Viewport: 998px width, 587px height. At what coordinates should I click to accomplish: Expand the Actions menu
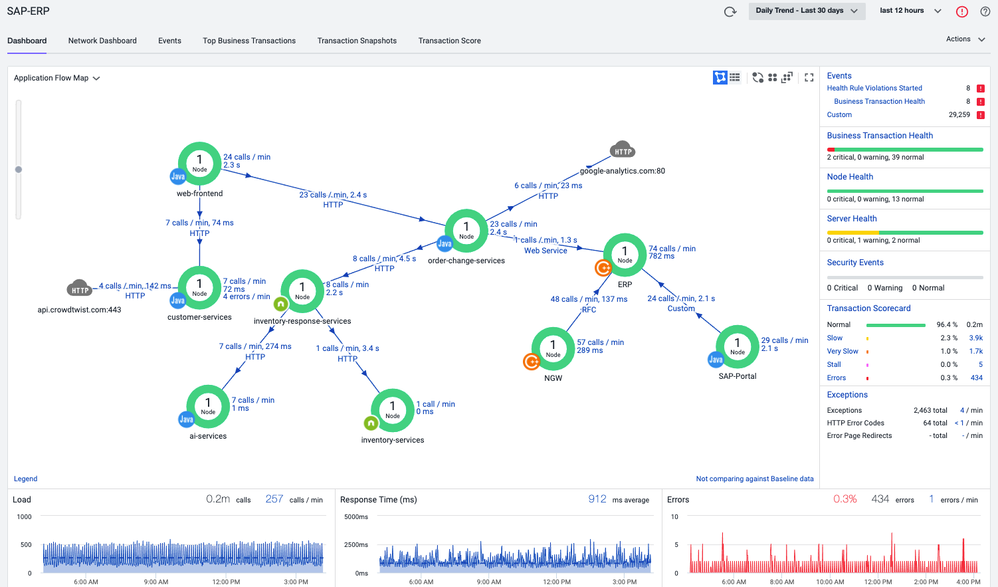click(965, 39)
